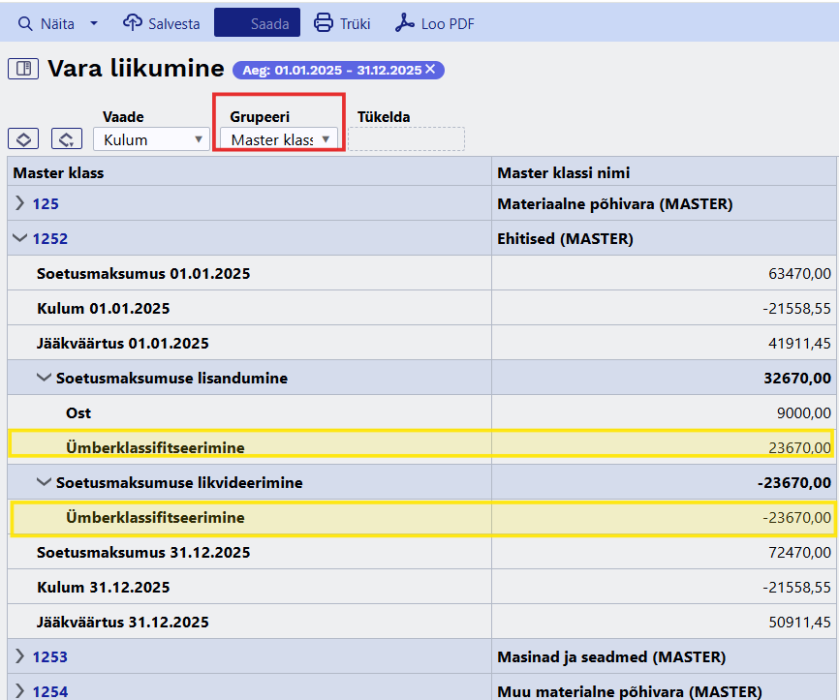Viewport: 839px width, 700px height.
Task: Open master klass link 1253
Action: 50,657
